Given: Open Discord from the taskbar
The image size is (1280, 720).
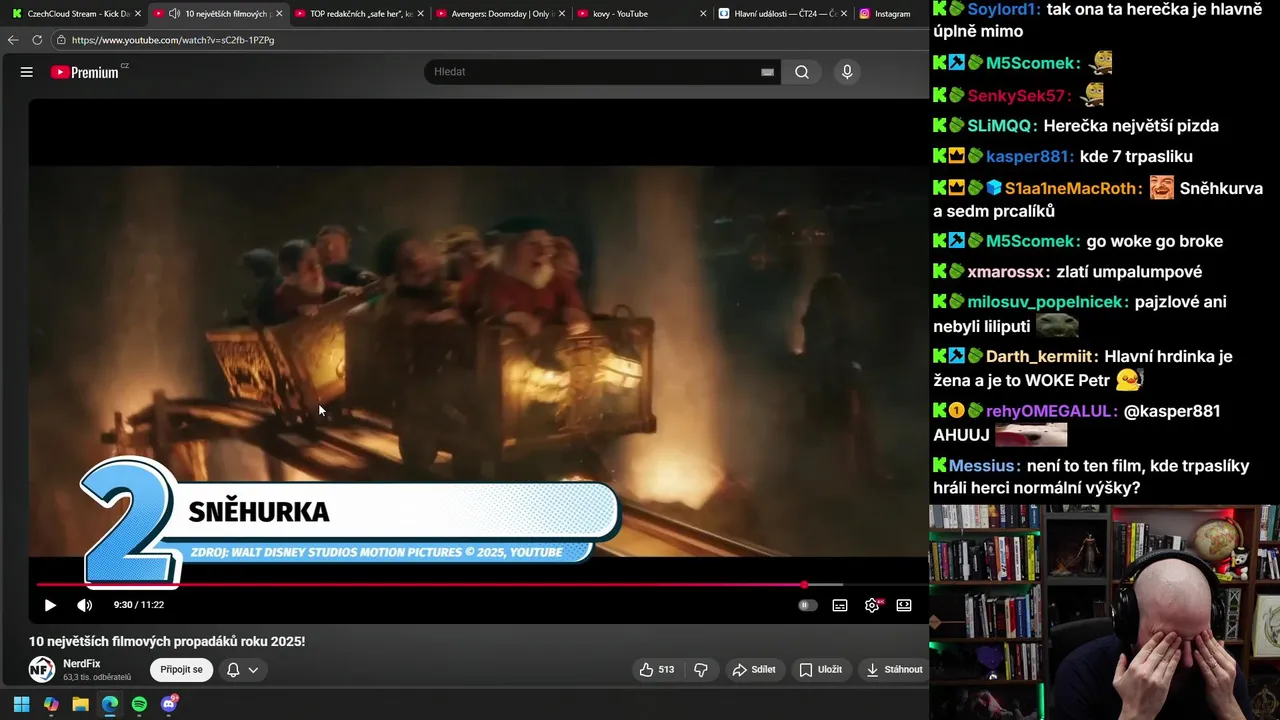Looking at the screenshot, I should click(x=169, y=705).
